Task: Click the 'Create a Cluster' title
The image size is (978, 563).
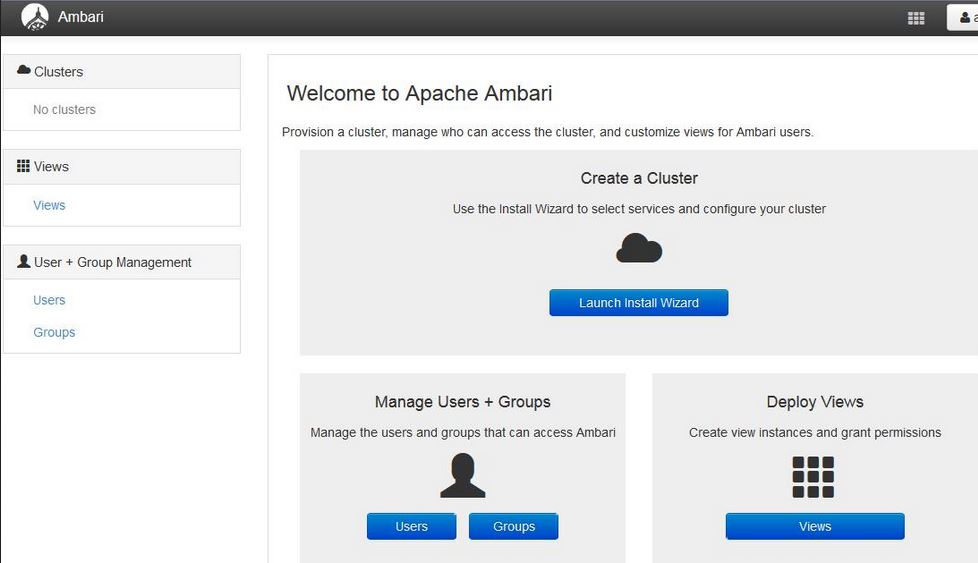Action: 639,178
